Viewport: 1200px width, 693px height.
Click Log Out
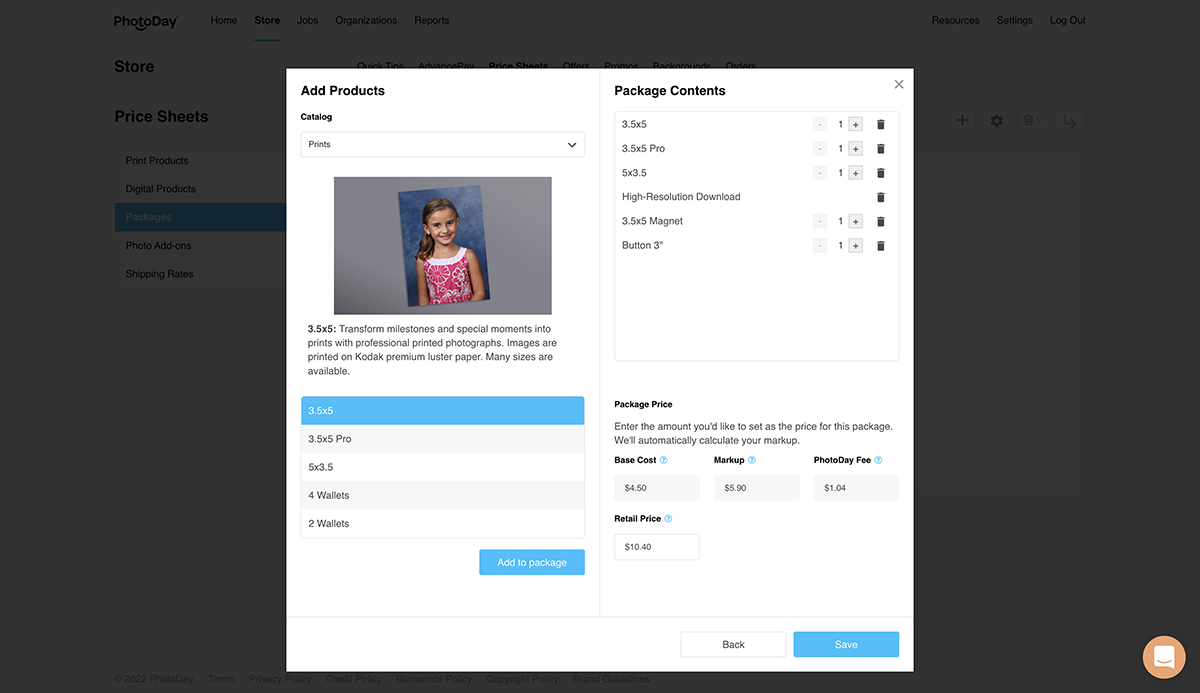[1068, 20]
